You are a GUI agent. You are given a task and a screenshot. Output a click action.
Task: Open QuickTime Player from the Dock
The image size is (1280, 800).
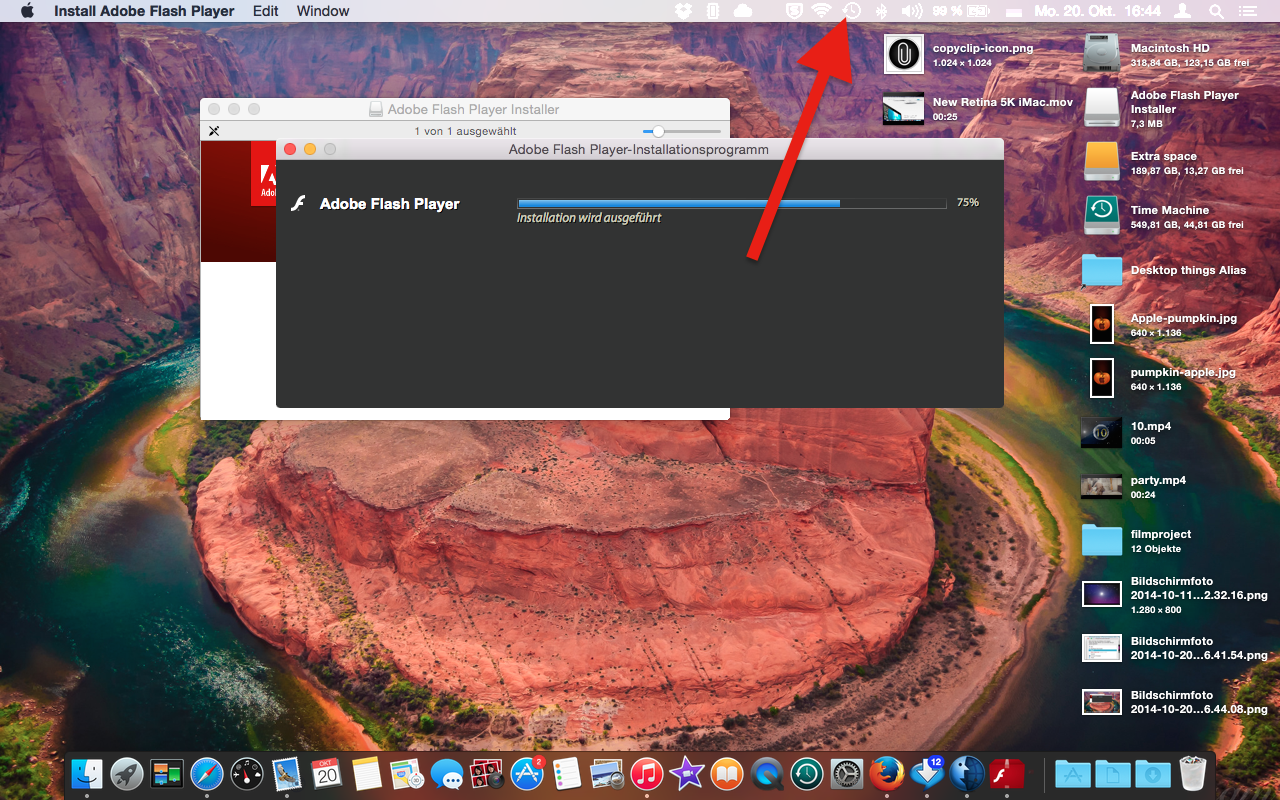pyautogui.click(x=767, y=773)
